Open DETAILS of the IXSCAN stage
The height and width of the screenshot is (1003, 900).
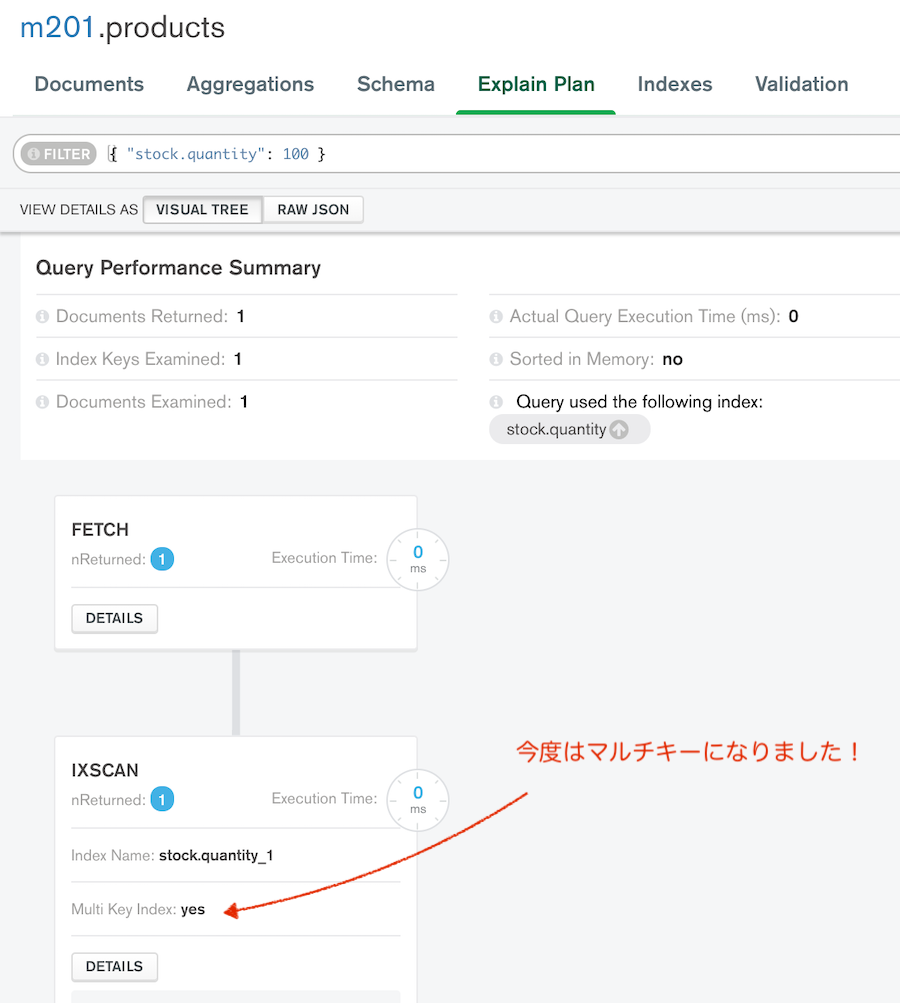click(114, 967)
